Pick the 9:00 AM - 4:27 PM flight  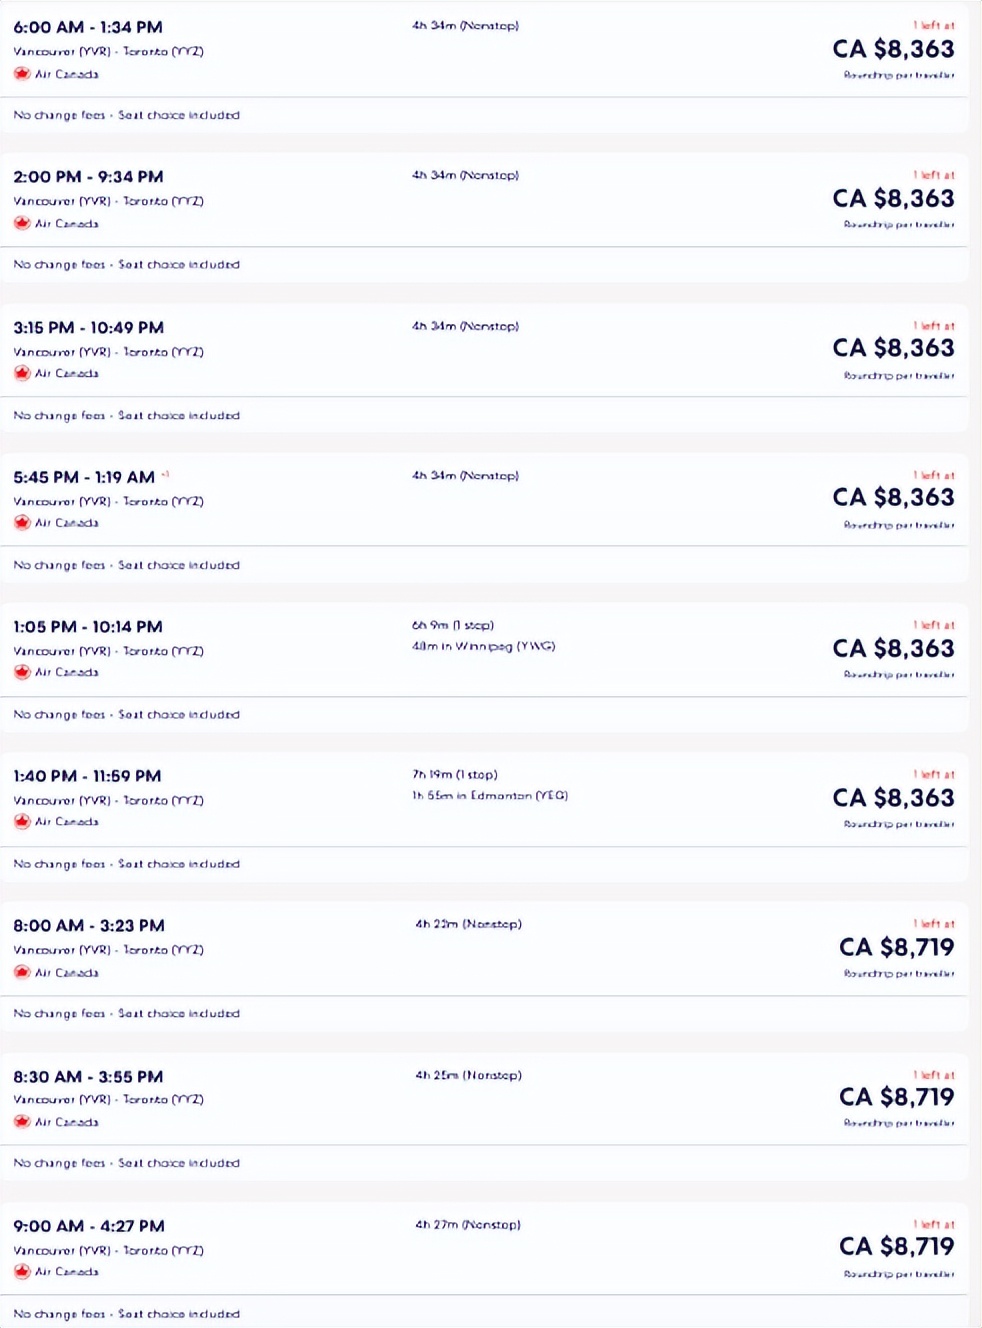(x=89, y=1226)
